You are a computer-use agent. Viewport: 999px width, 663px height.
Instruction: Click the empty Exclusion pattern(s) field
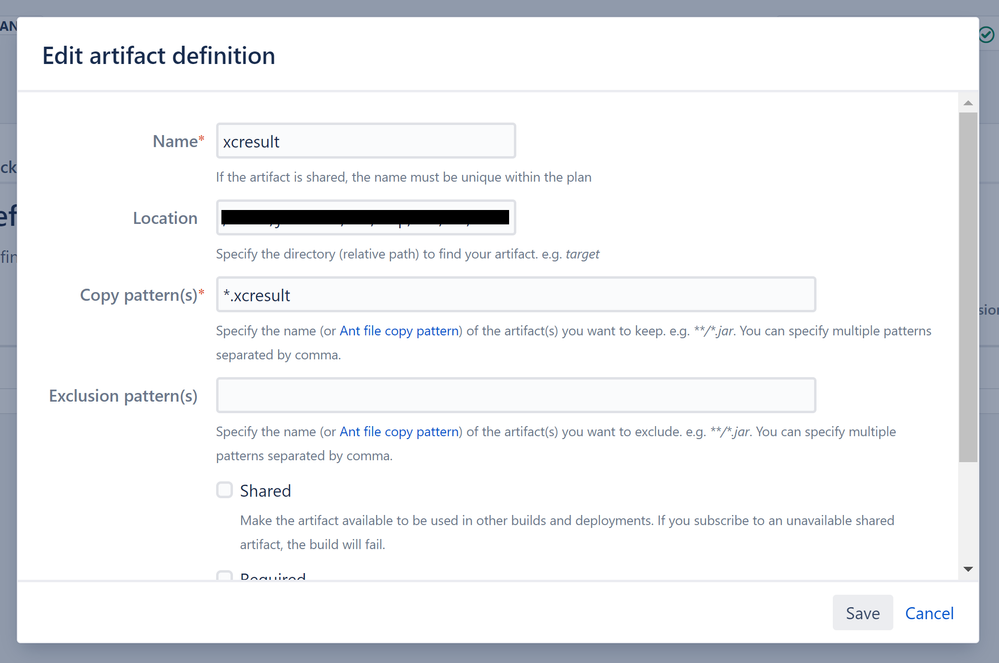[x=515, y=395]
